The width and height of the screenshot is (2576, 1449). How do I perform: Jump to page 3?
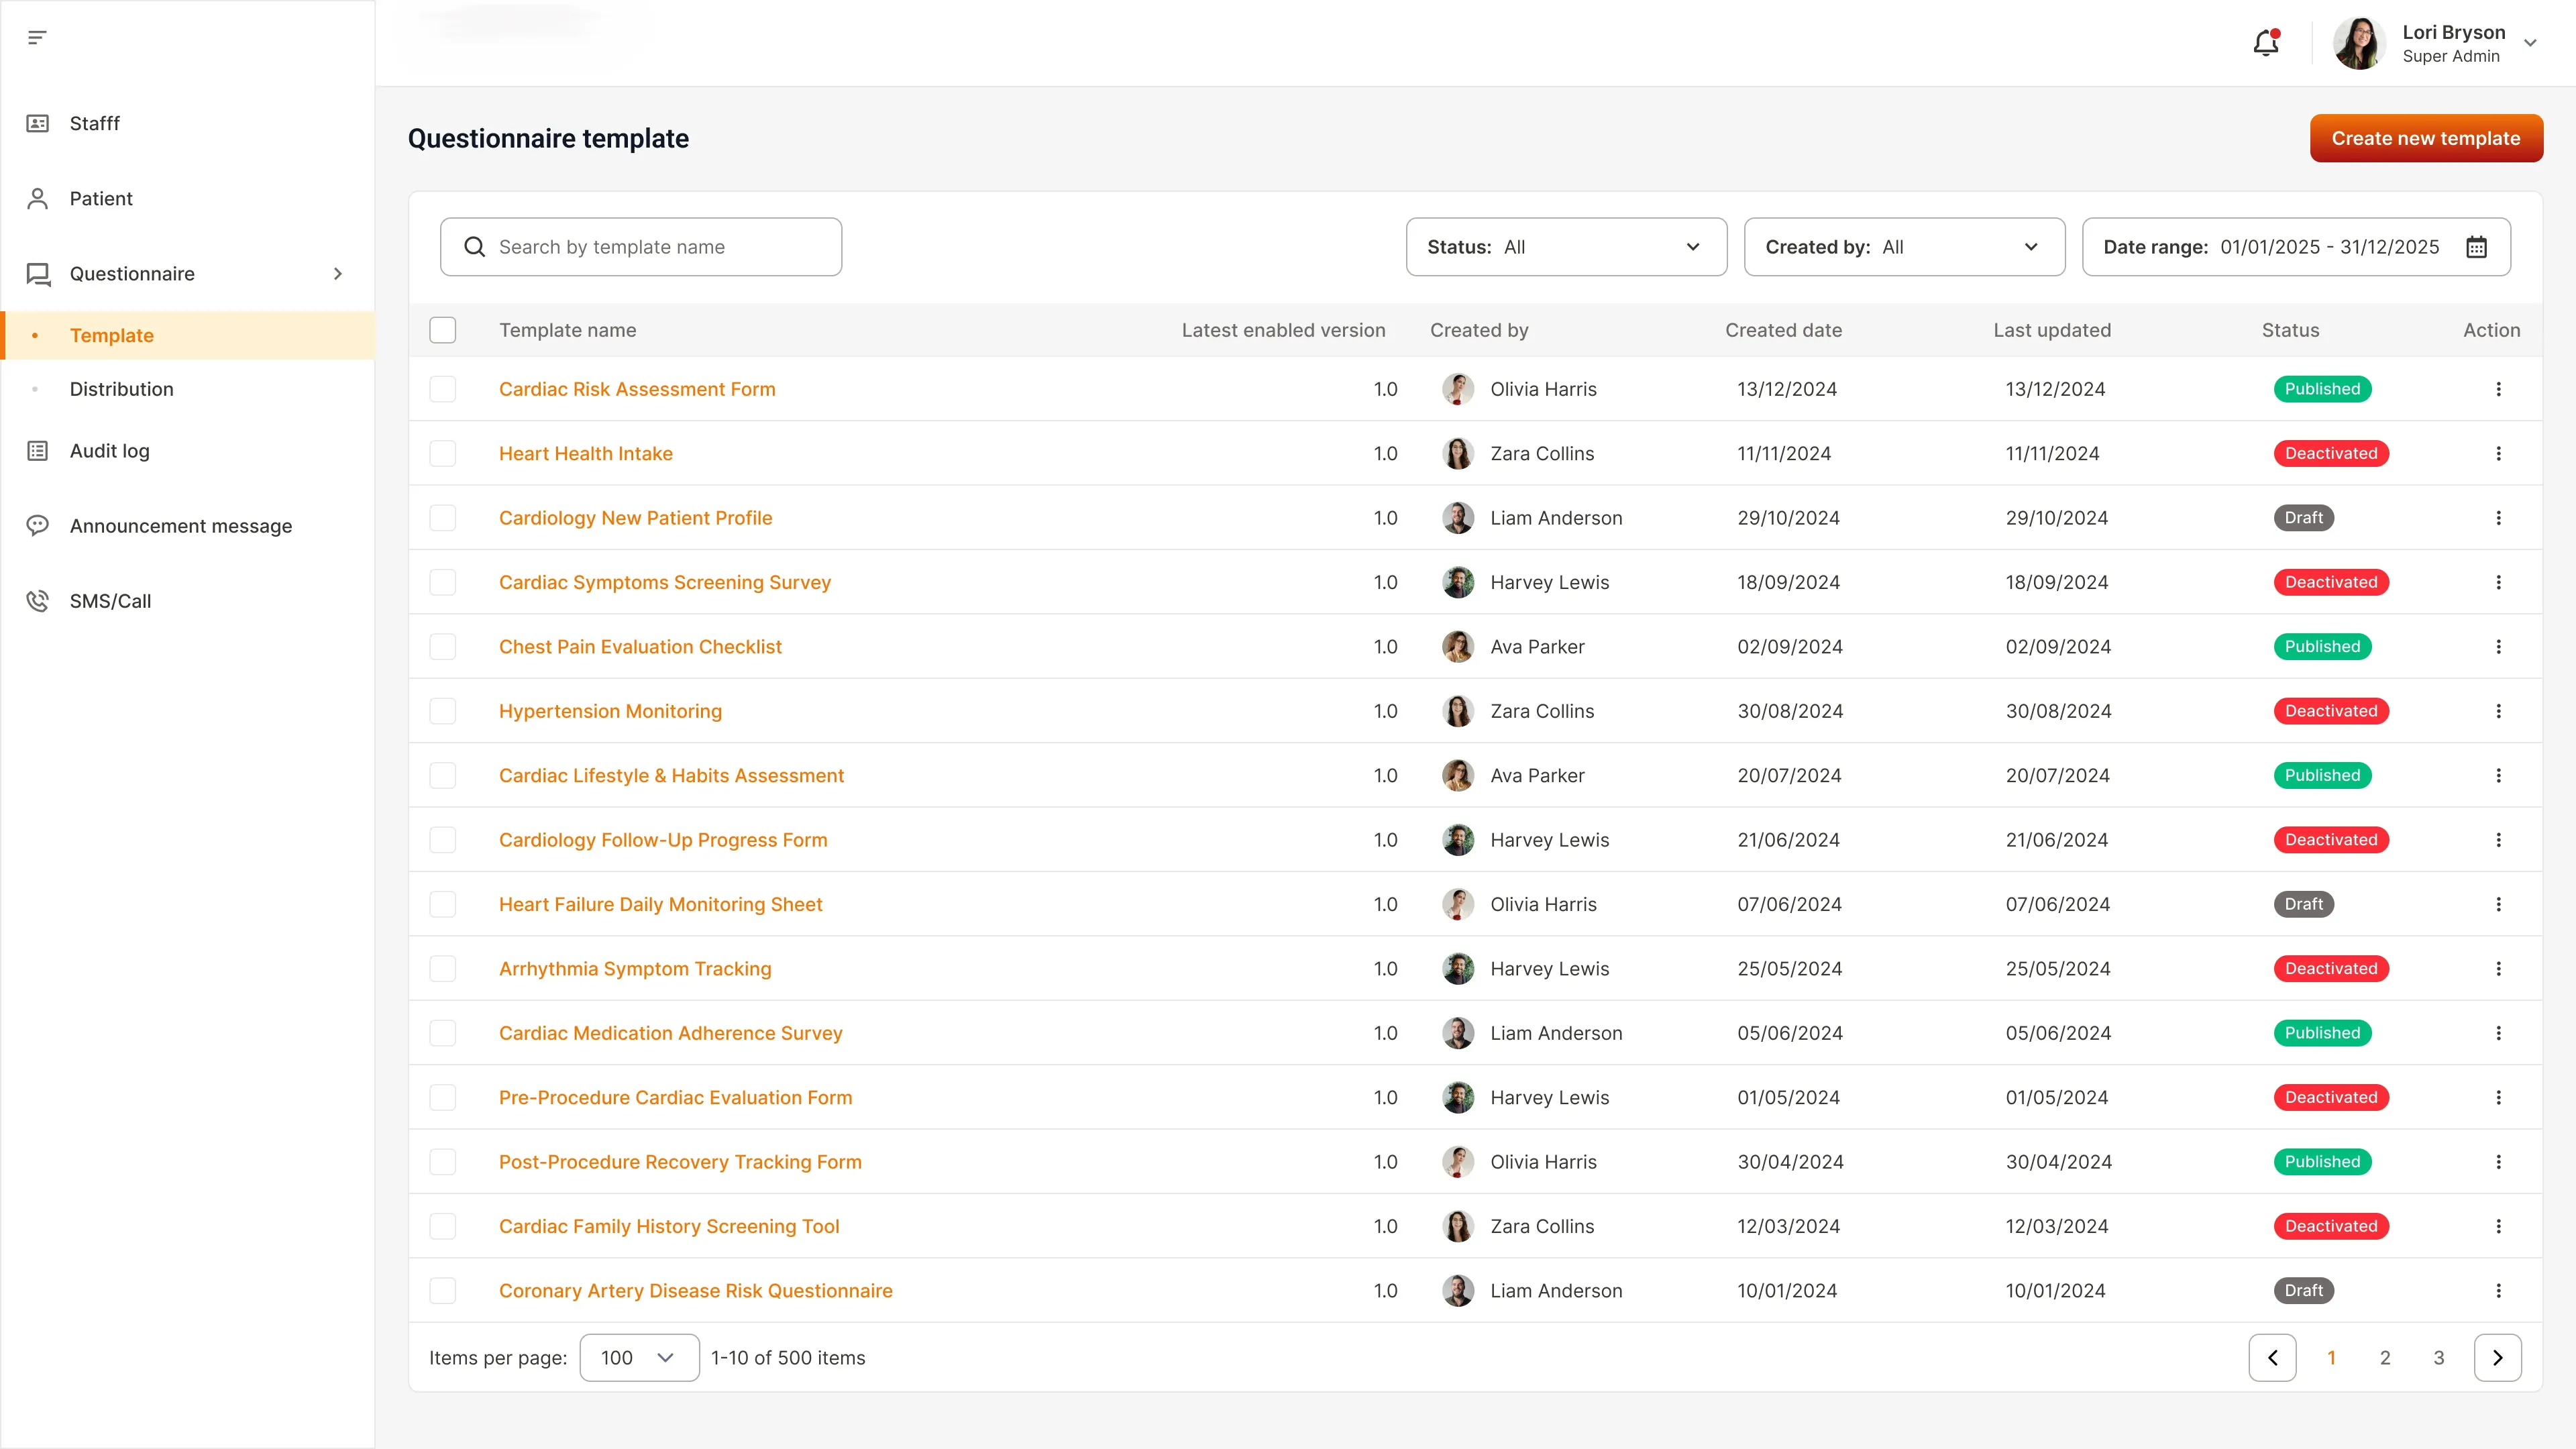pyautogui.click(x=2439, y=1358)
